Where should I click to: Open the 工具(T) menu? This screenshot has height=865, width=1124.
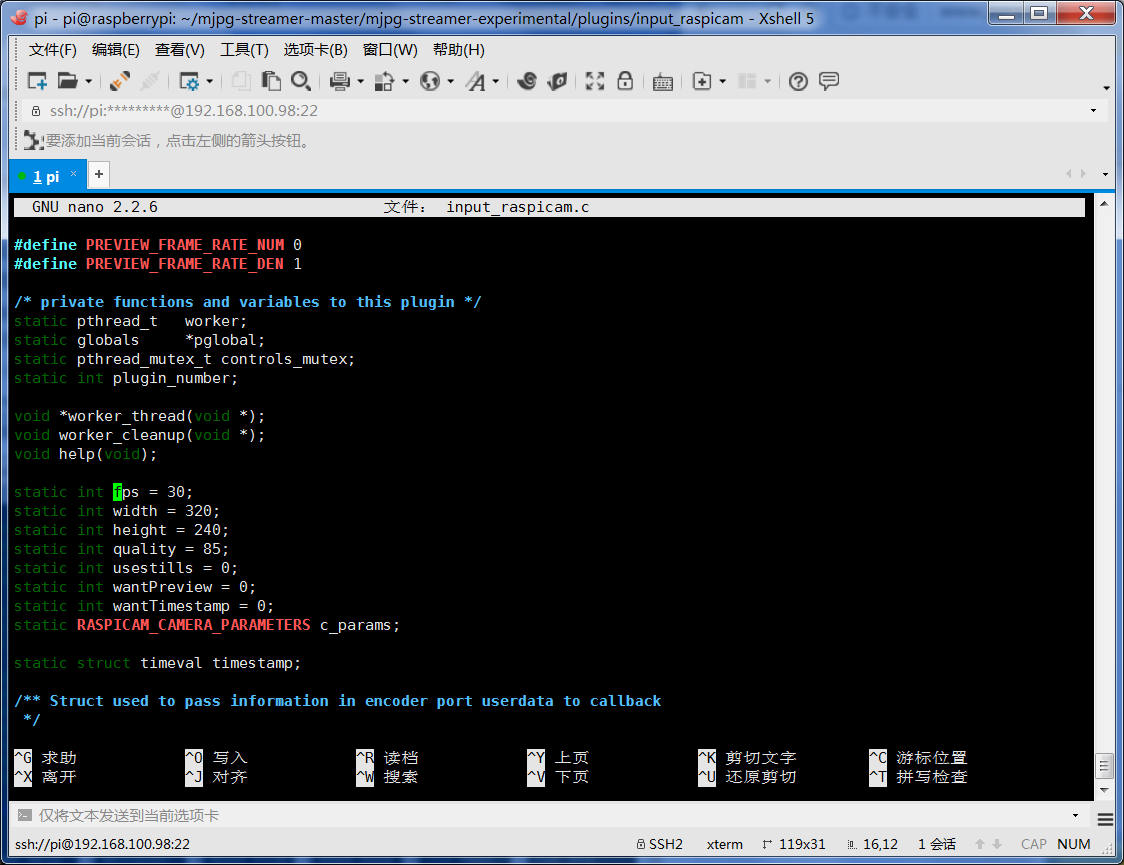pyautogui.click(x=244, y=49)
